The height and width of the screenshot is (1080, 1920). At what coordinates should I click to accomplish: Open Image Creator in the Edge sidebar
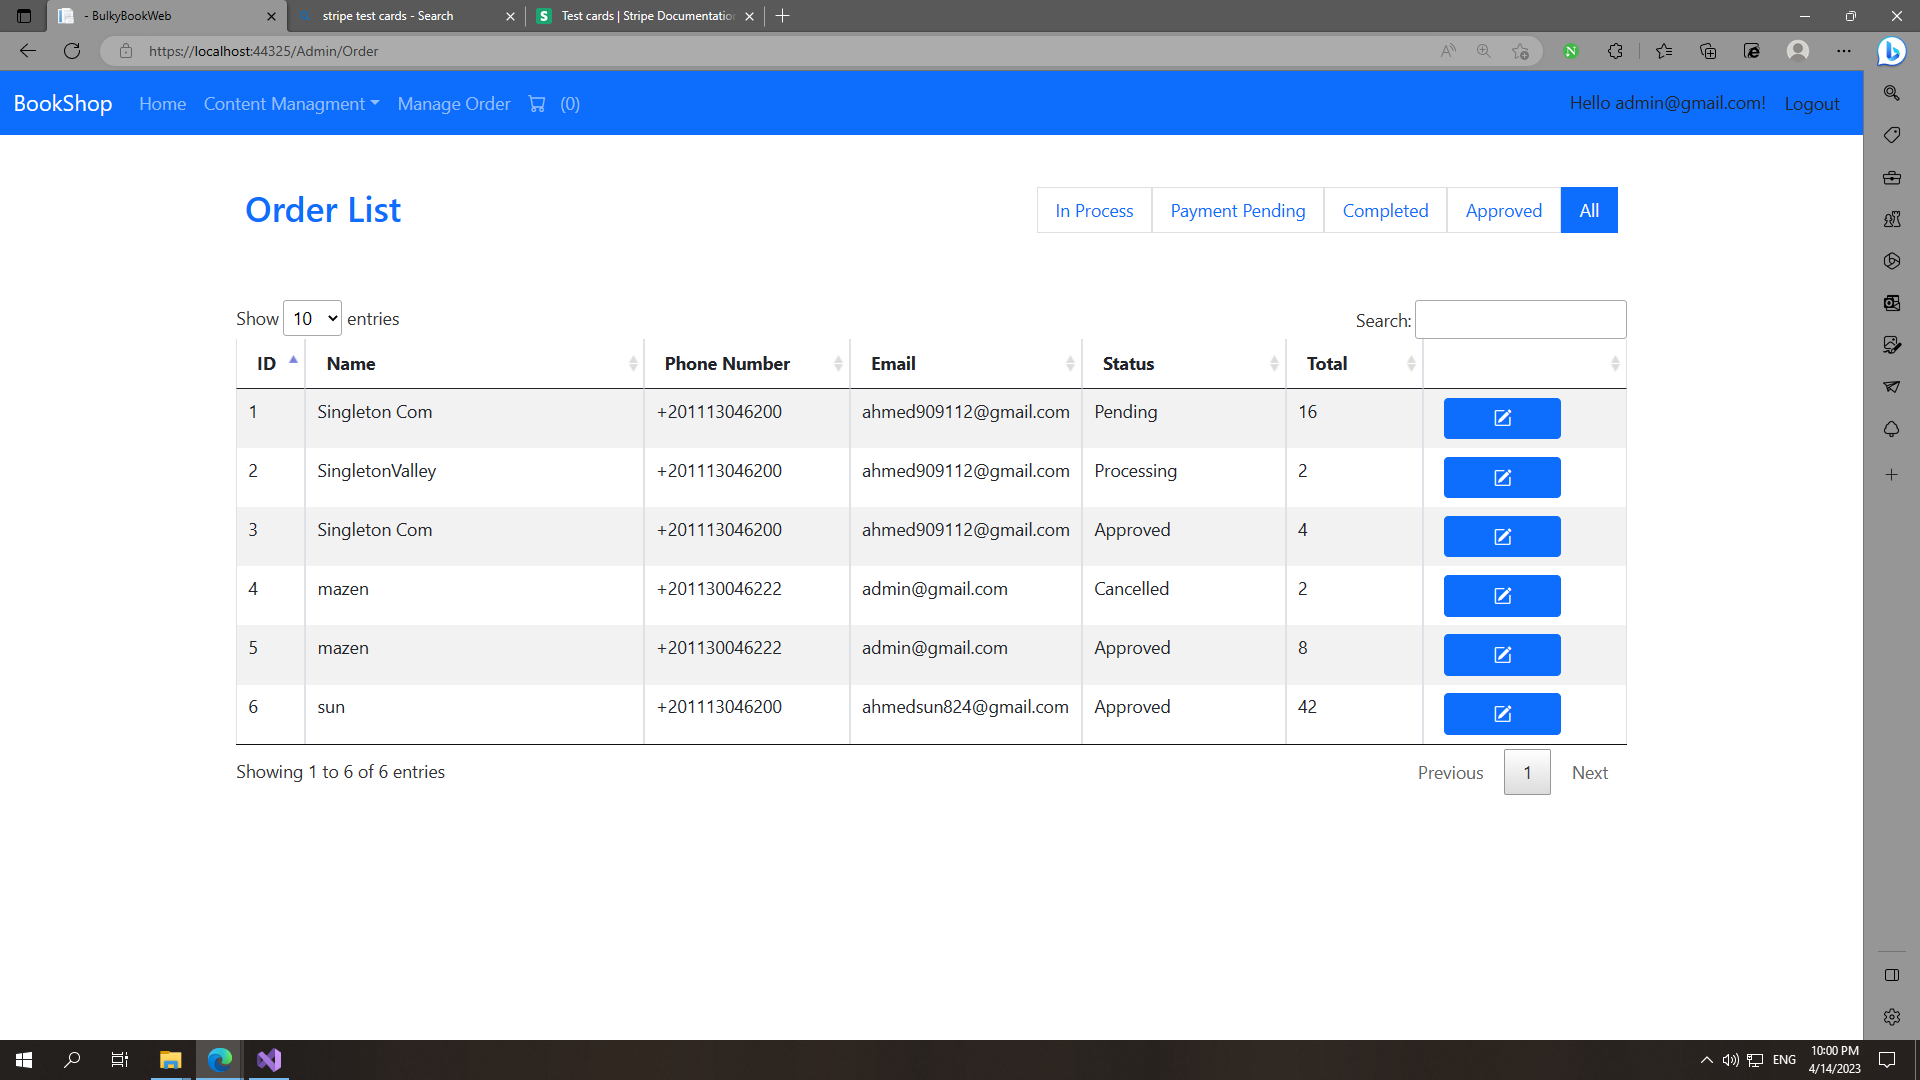tap(1892, 345)
